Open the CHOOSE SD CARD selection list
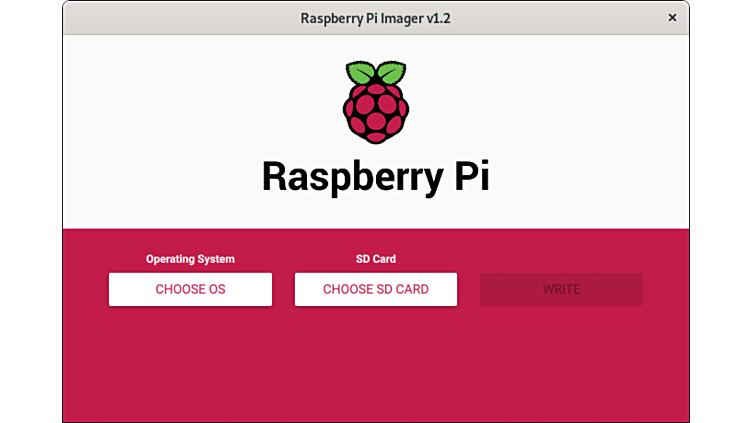The image size is (752, 423). [375, 289]
